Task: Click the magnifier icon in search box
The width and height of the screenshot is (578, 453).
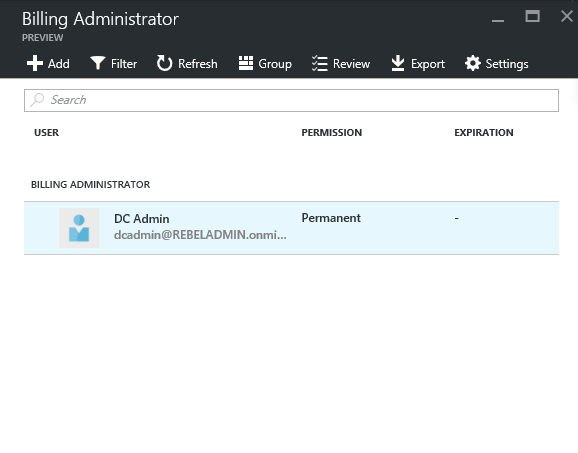Action: 37,100
